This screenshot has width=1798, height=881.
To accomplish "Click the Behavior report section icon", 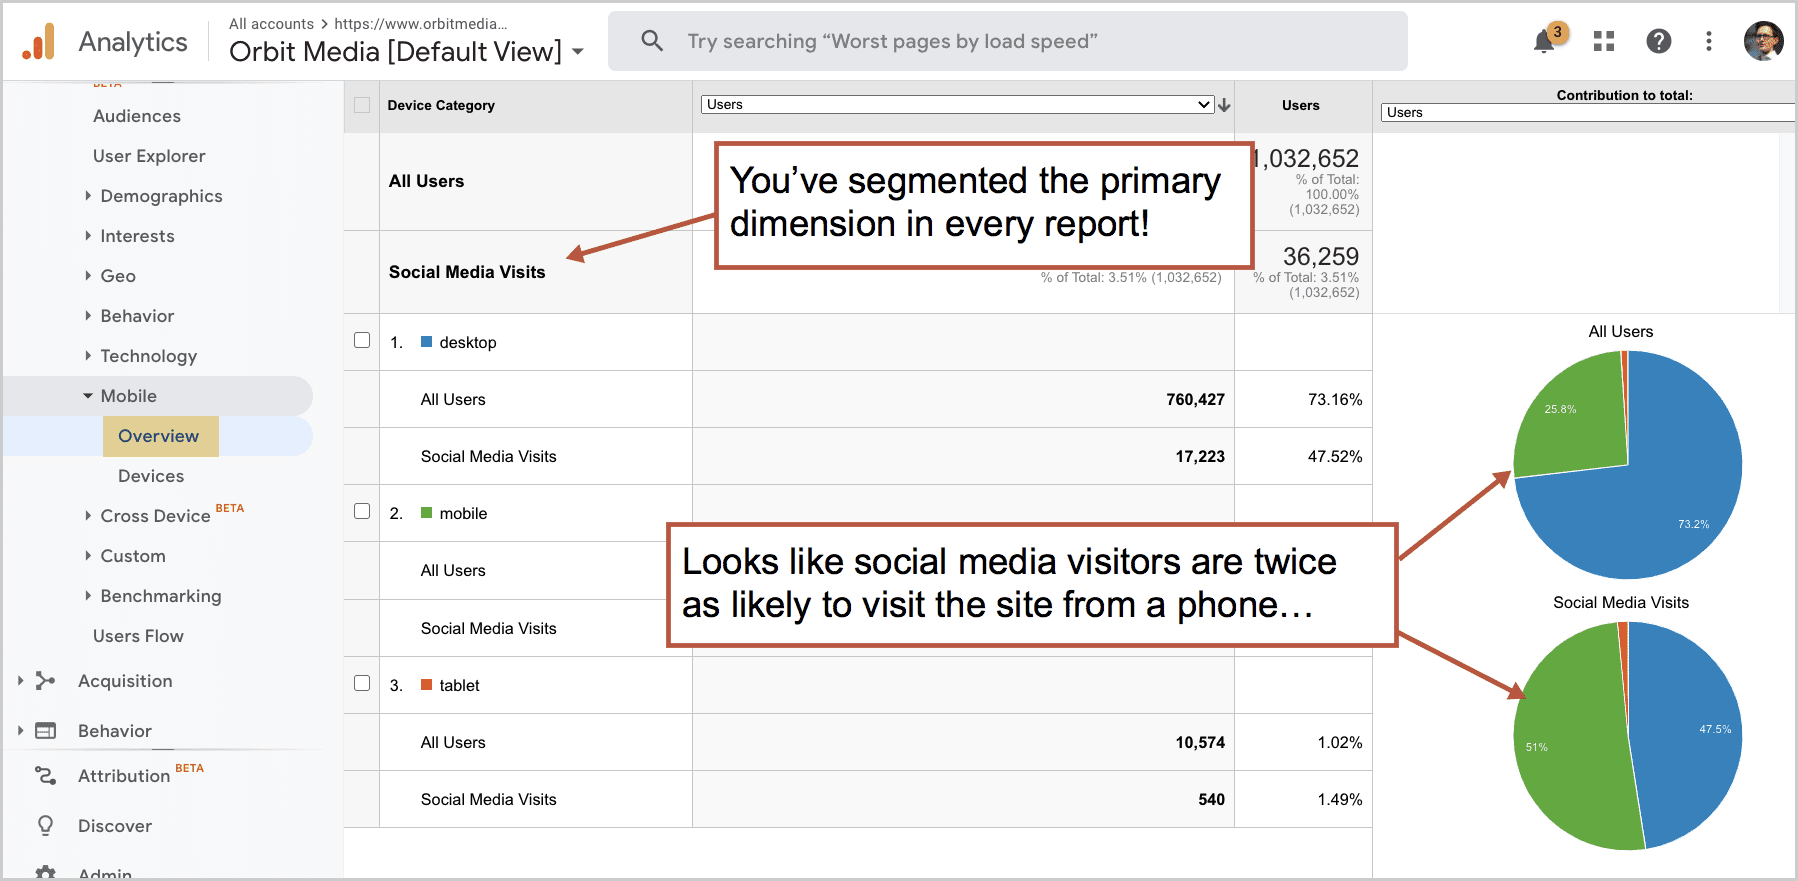I will (x=45, y=731).
